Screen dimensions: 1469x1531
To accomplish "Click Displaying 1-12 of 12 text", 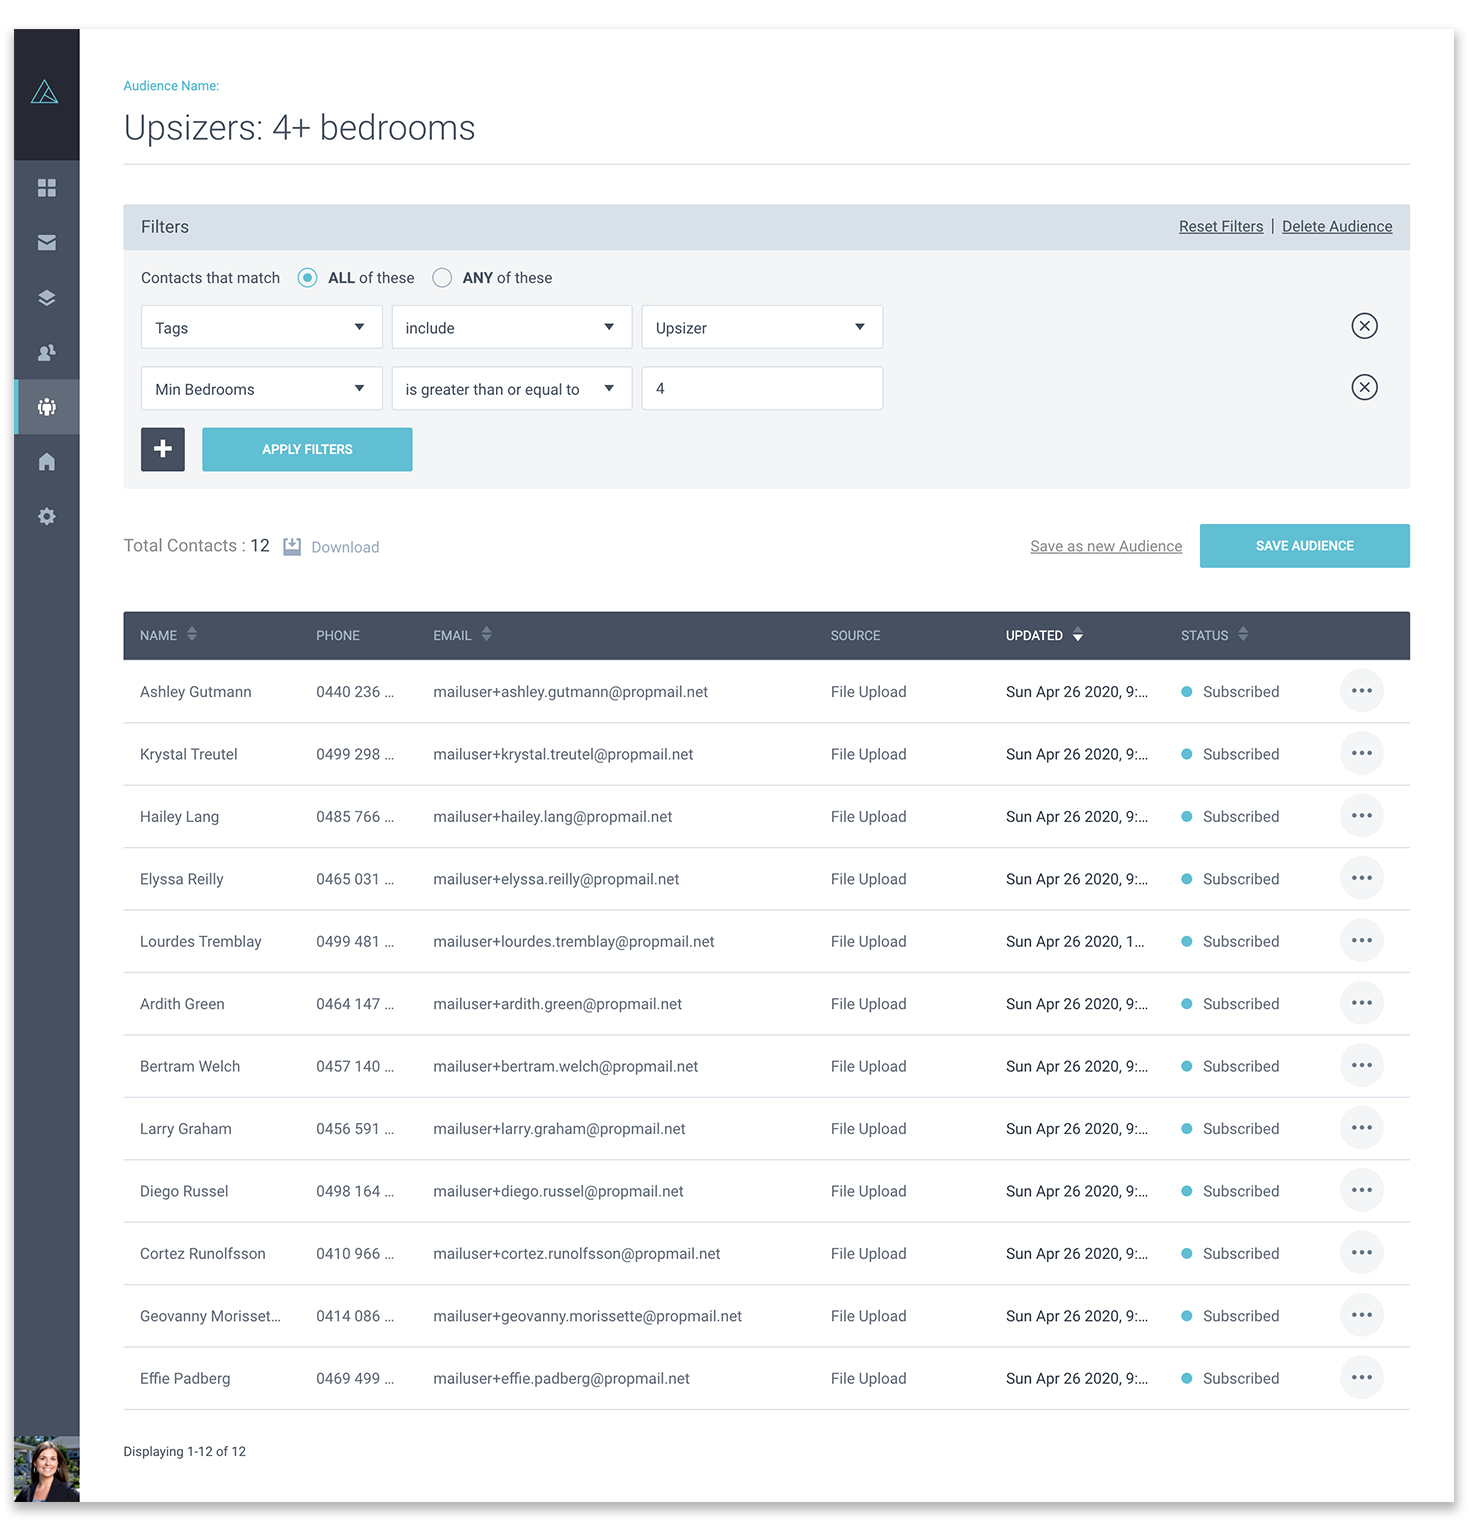I will tap(185, 1451).
